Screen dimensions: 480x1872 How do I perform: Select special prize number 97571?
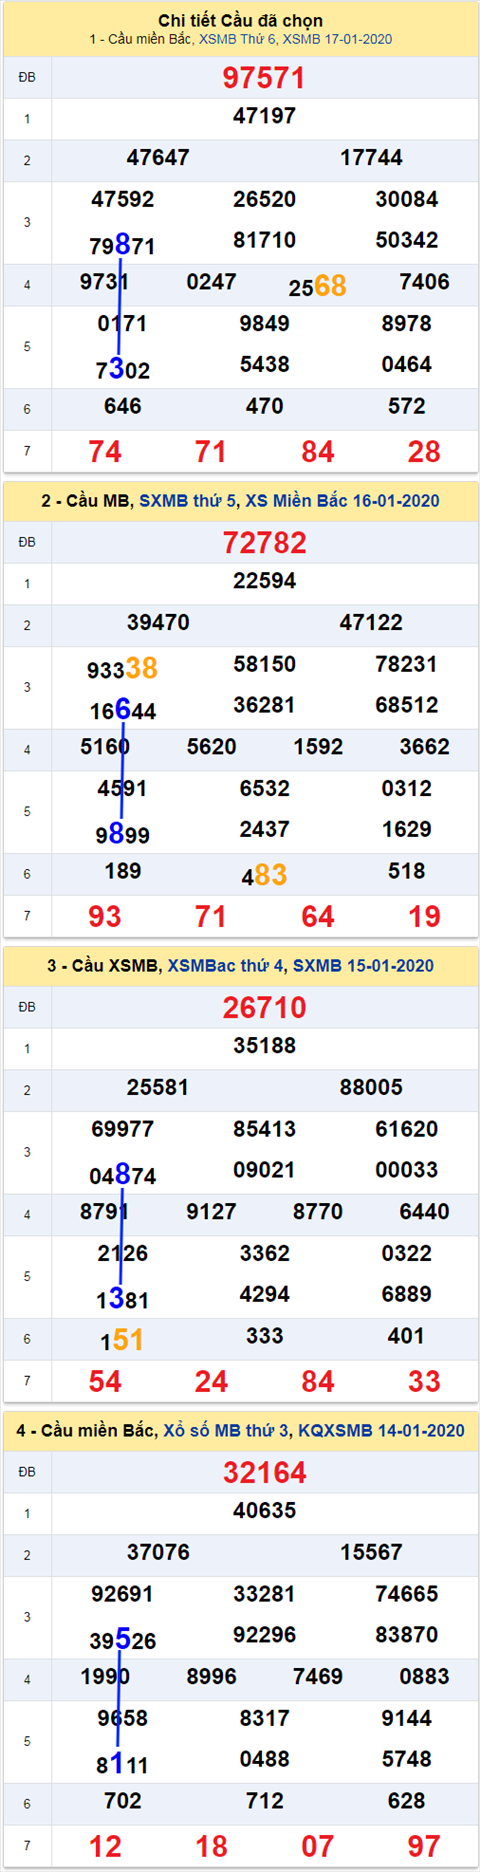(x=264, y=78)
